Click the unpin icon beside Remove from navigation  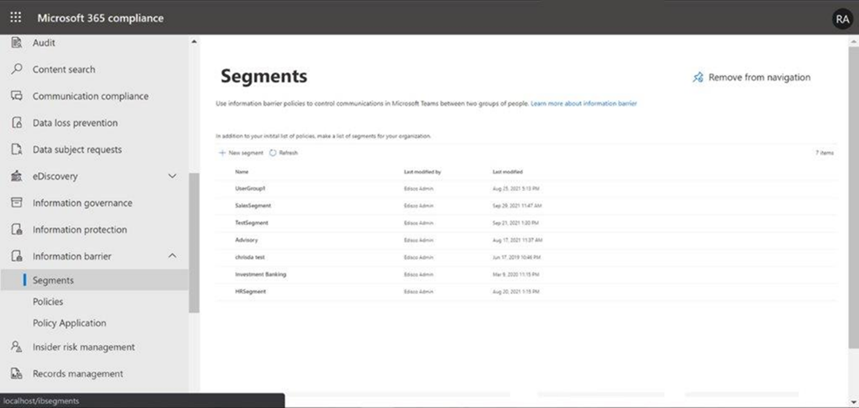698,77
